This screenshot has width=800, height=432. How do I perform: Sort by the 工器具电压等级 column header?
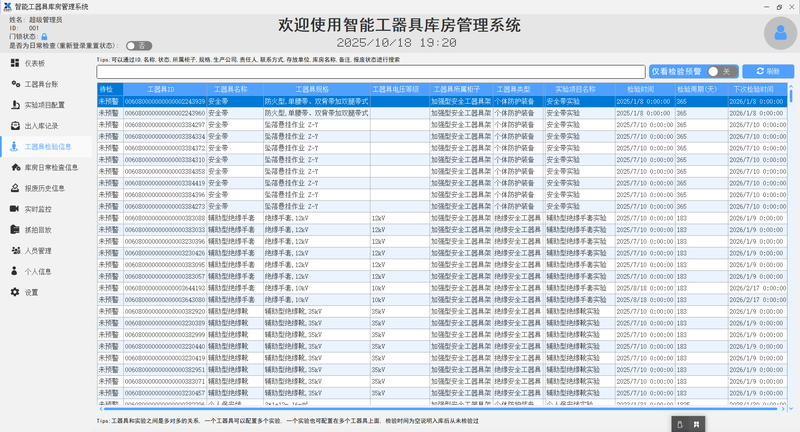click(x=400, y=89)
